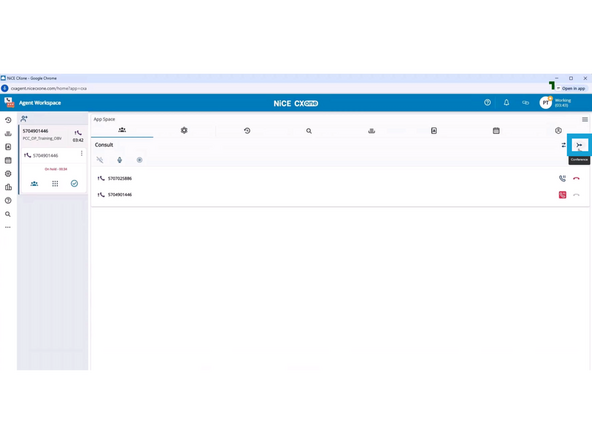592x444 pixels.
Task: Open the three-dot menu on call card
Action: pyautogui.click(x=82, y=154)
